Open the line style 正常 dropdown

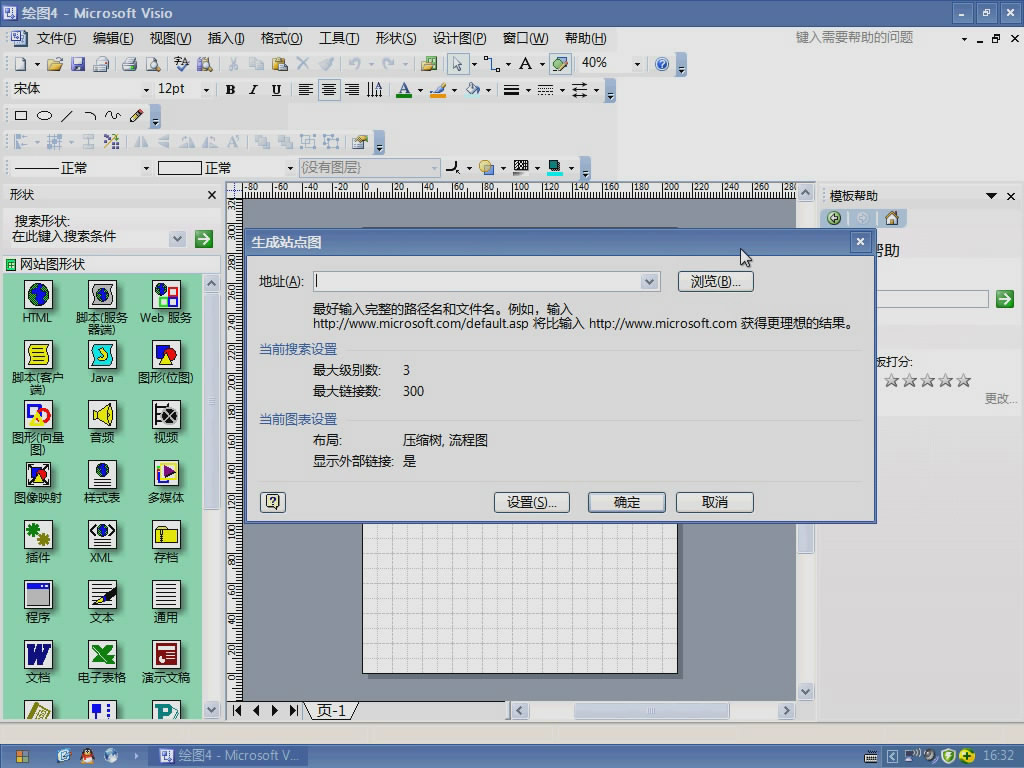[x=146, y=168]
